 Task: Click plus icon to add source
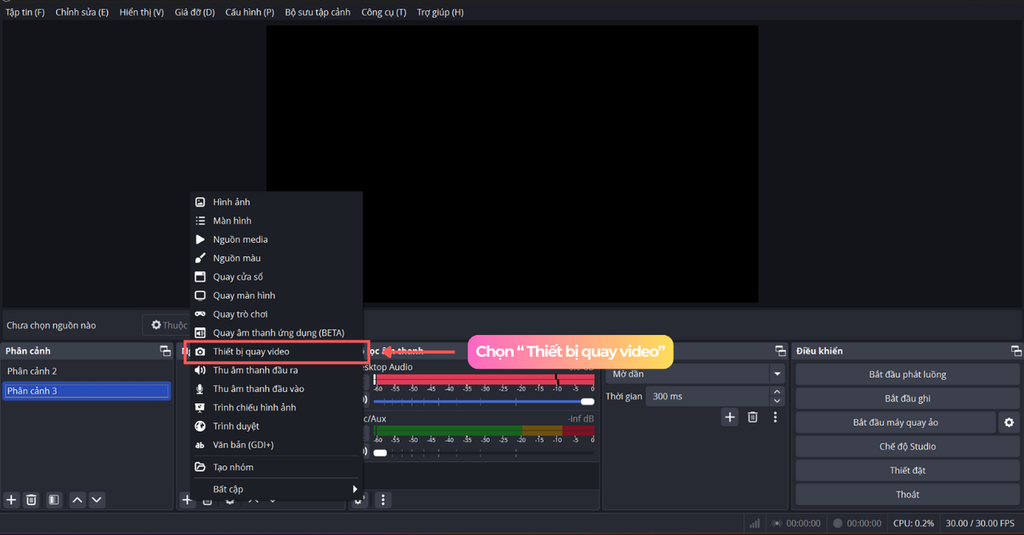click(x=187, y=500)
